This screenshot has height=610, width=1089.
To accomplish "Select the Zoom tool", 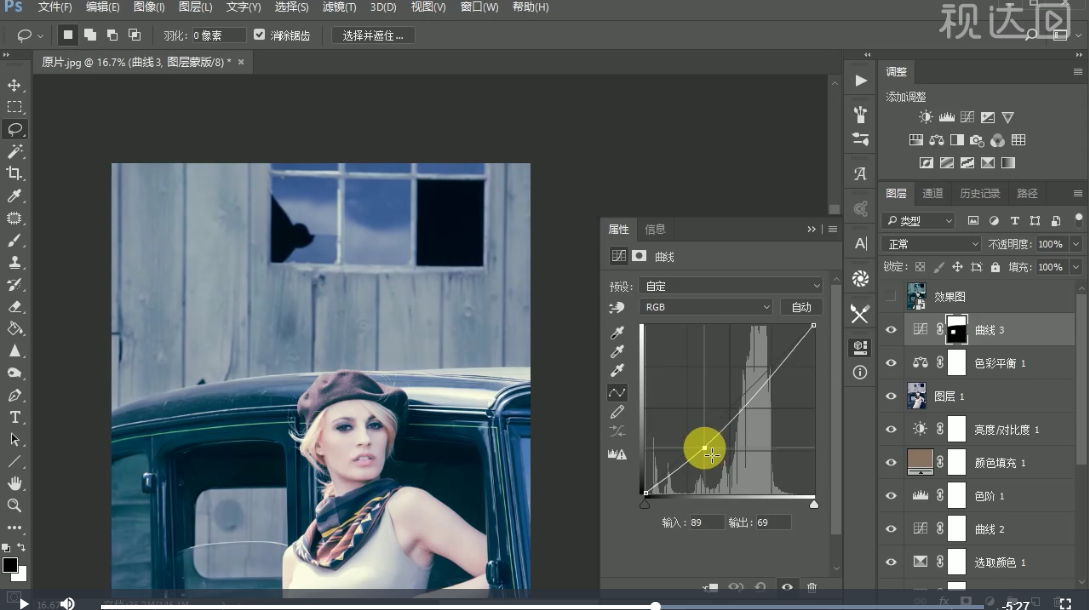I will 14,505.
